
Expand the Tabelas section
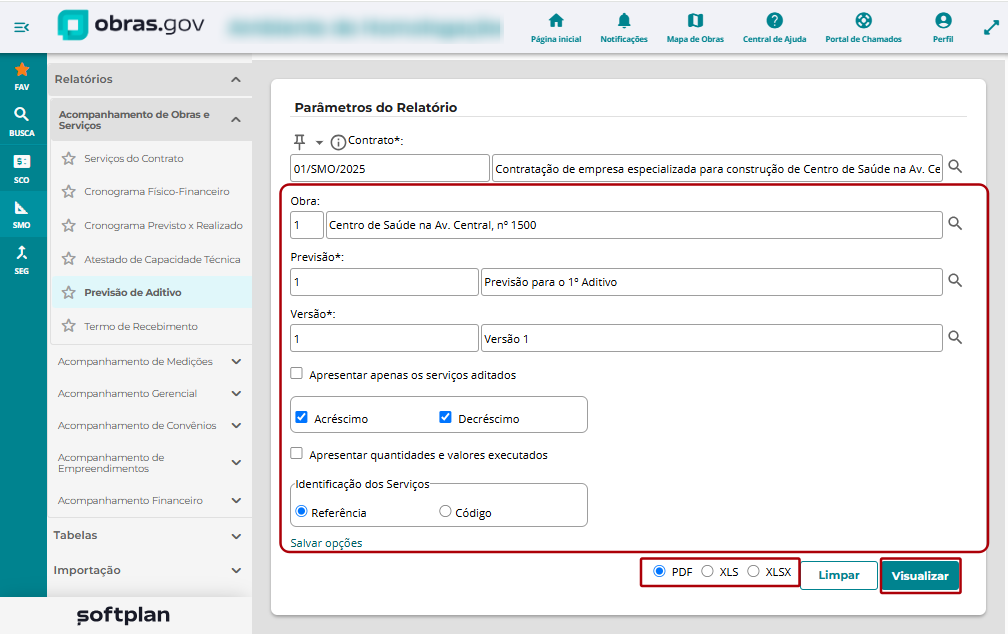[x=236, y=536]
